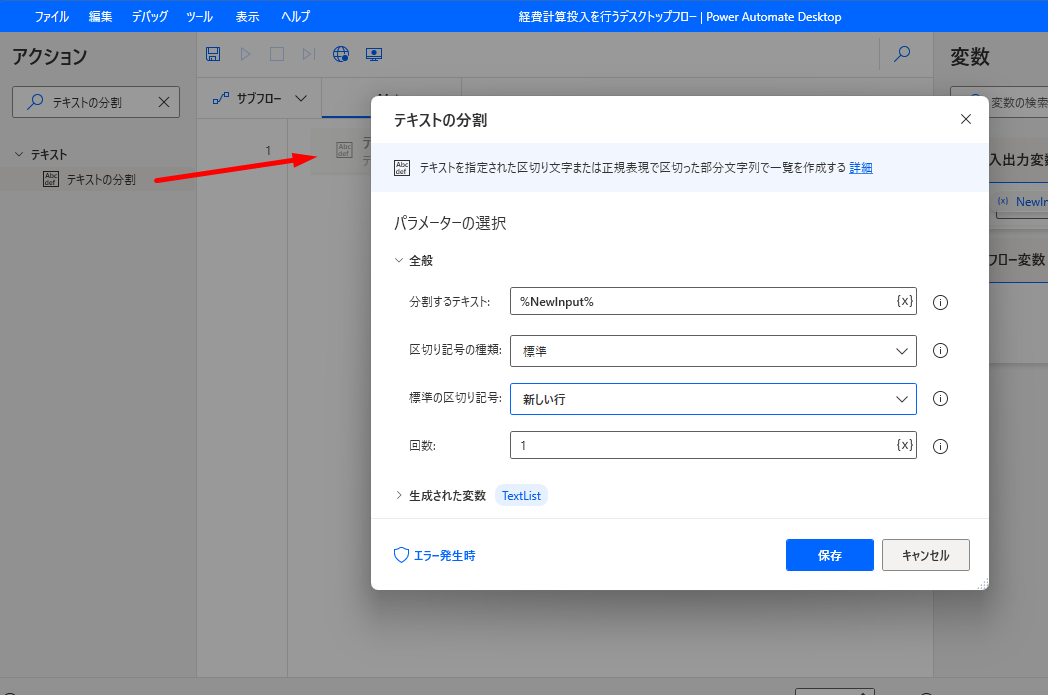Open the 詳細 link in dialog description

tap(860, 168)
